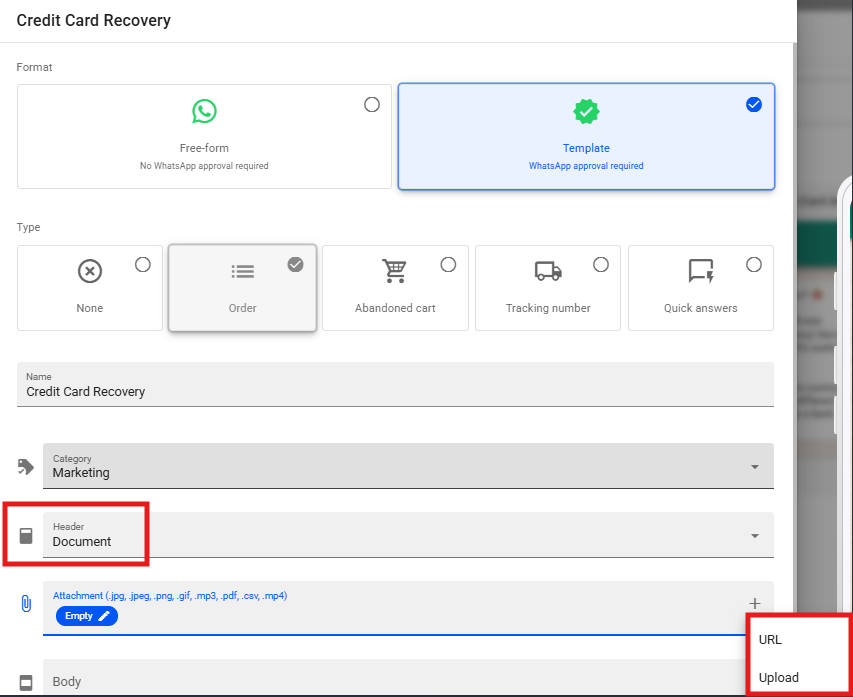Click the paperclip attachment icon
This screenshot has height=697, width=853.
pos(26,604)
